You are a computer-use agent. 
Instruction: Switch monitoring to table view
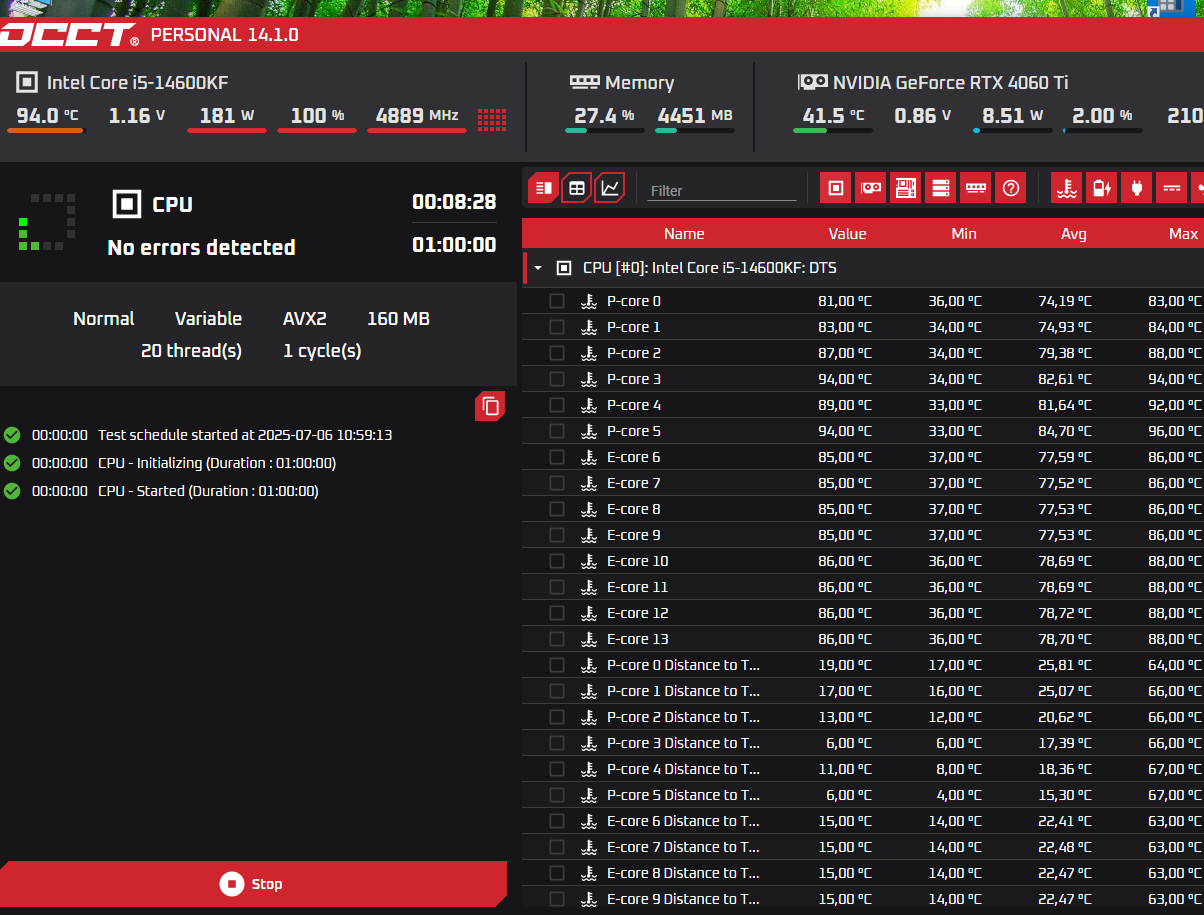tap(576, 187)
